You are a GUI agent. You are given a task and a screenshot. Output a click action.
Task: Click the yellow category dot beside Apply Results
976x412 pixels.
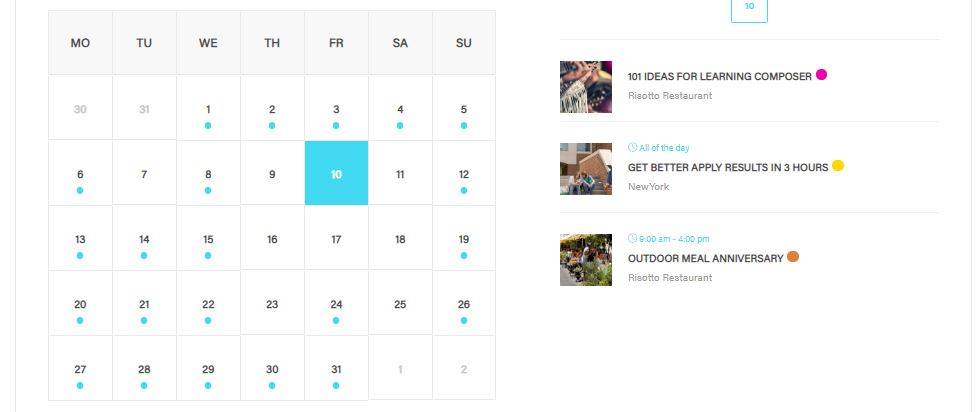(838, 166)
